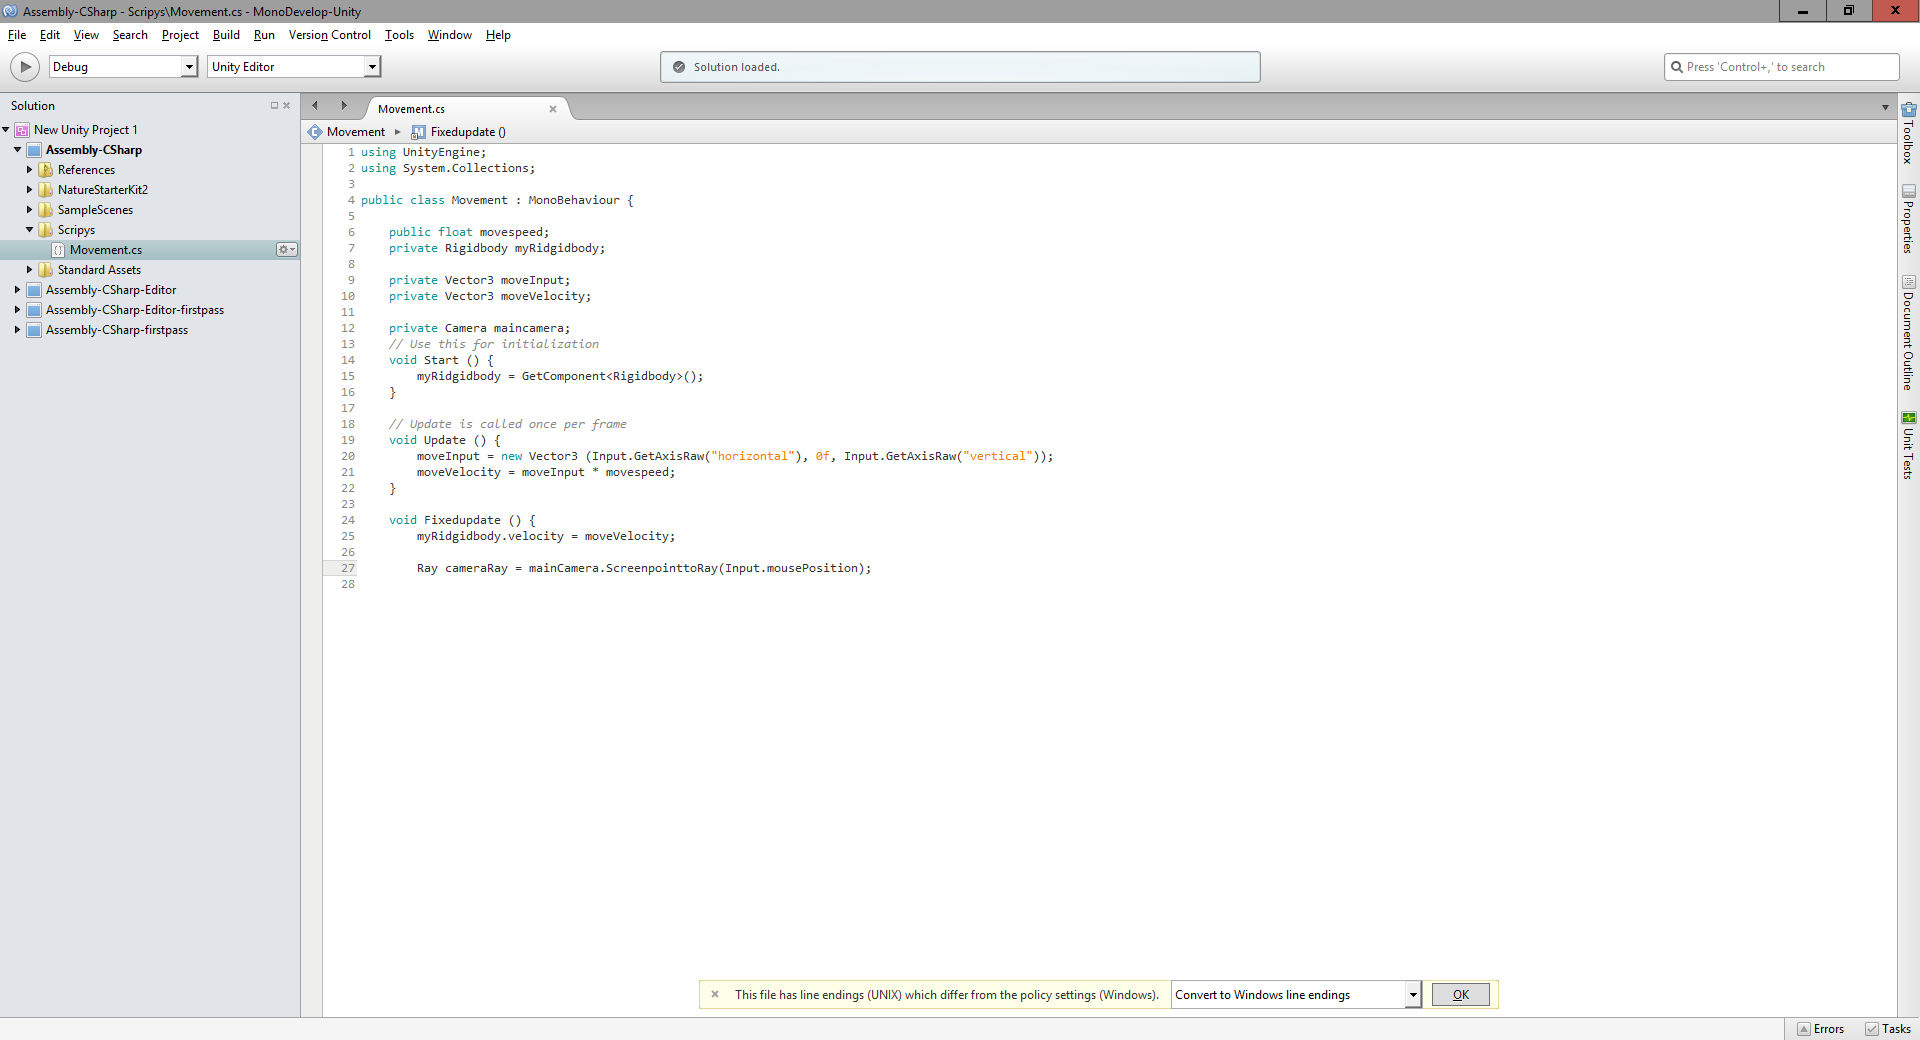Open the Document Outline side pad
1920x1040 pixels.
click(1908, 332)
